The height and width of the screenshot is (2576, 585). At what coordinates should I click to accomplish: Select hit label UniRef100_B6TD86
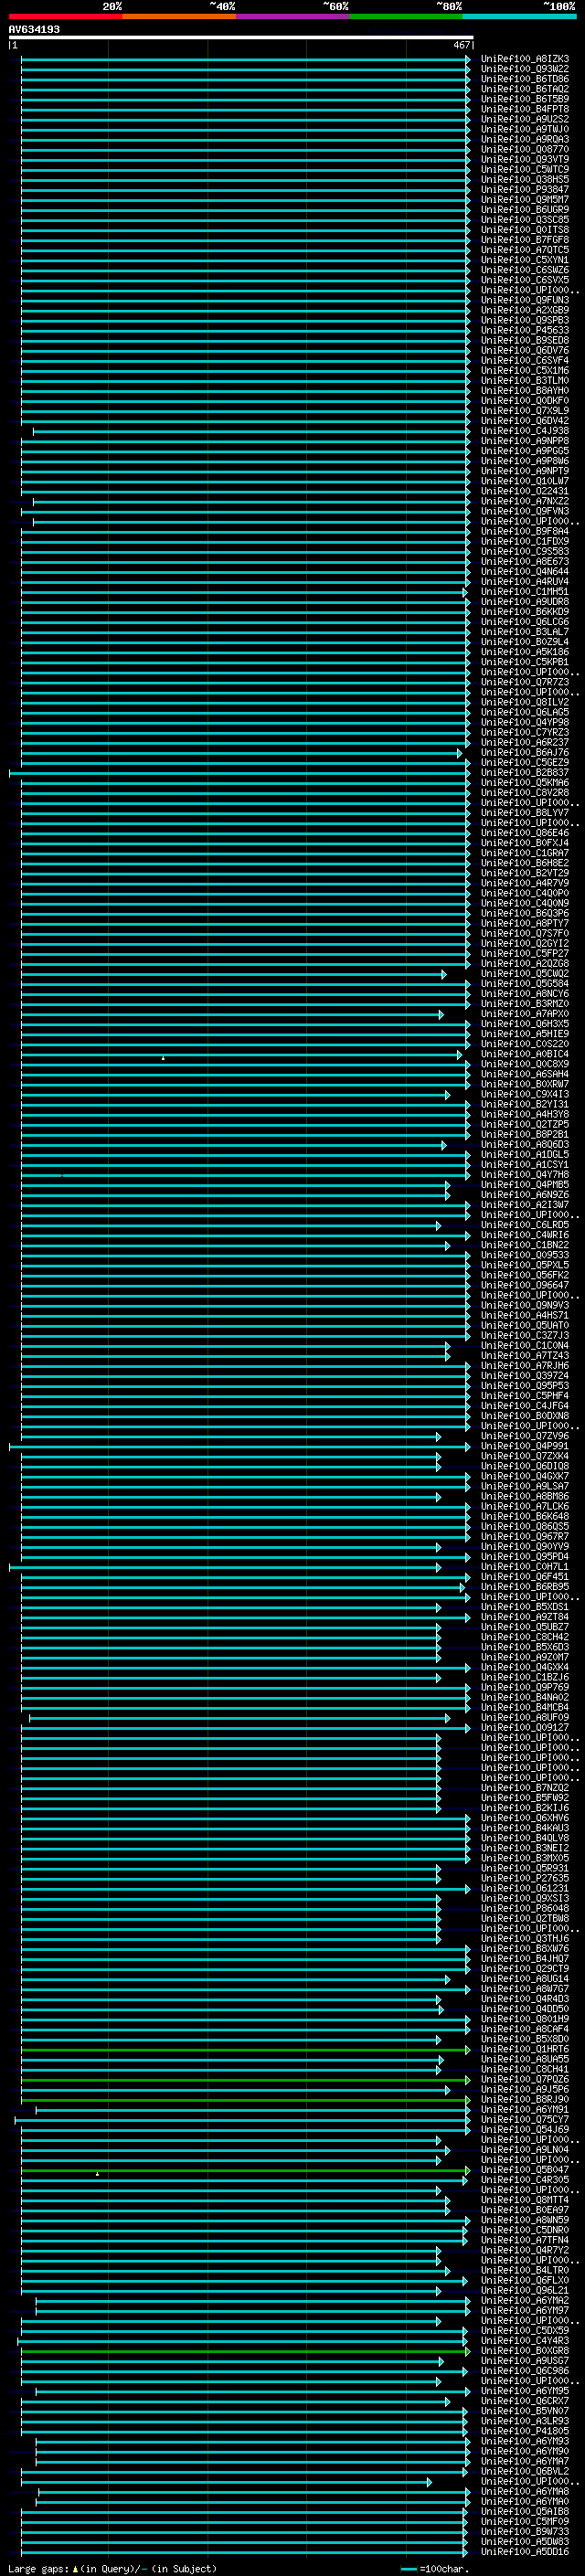pos(525,79)
